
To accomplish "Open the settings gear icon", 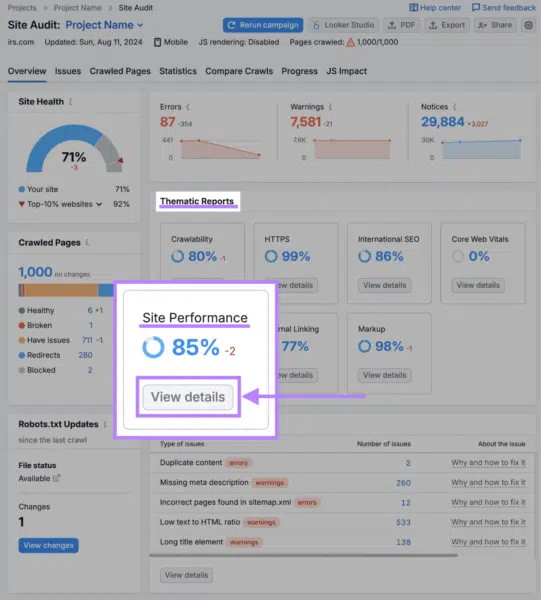I will tap(528, 25).
